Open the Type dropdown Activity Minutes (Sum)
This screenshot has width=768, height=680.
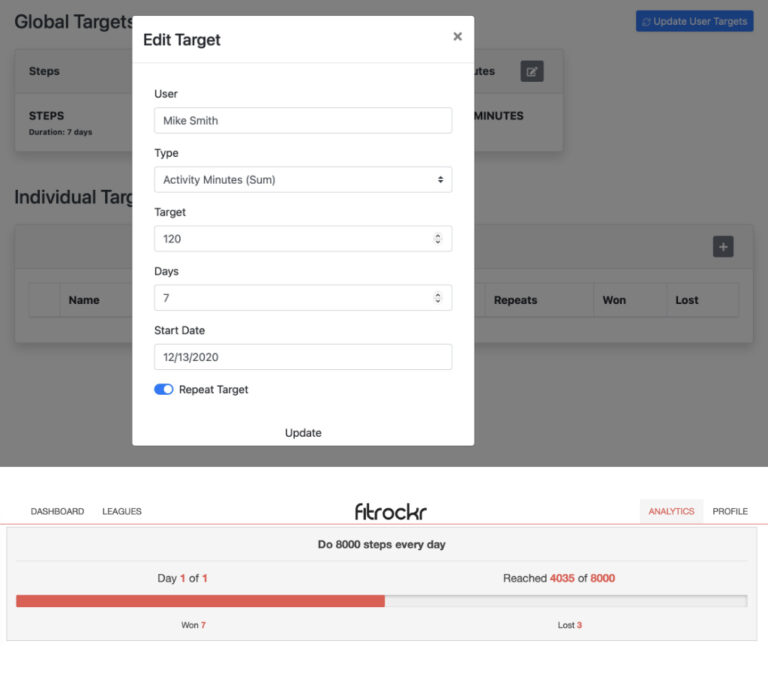point(303,180)
